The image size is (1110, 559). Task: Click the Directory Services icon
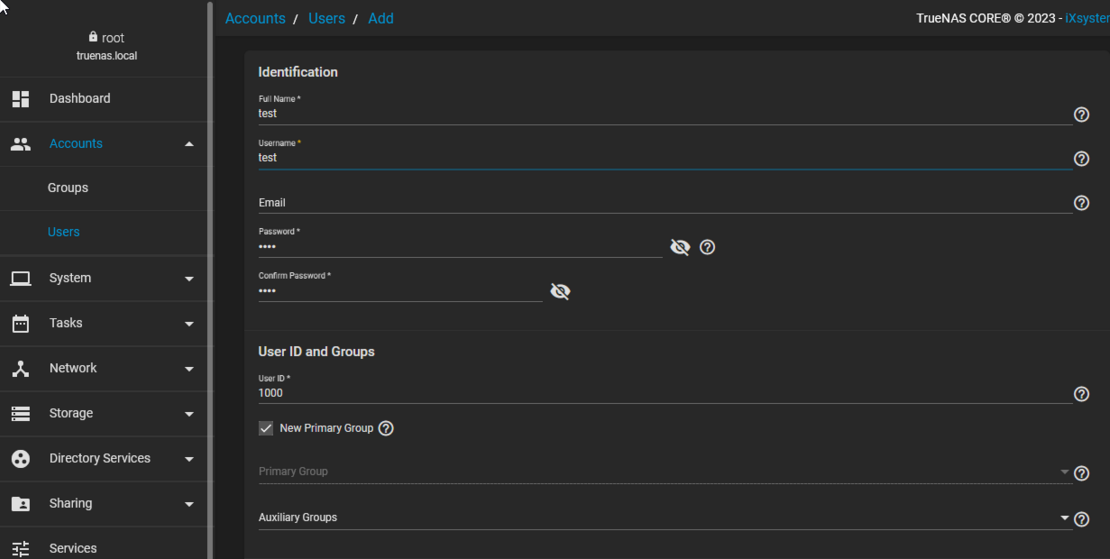(21, 459)
